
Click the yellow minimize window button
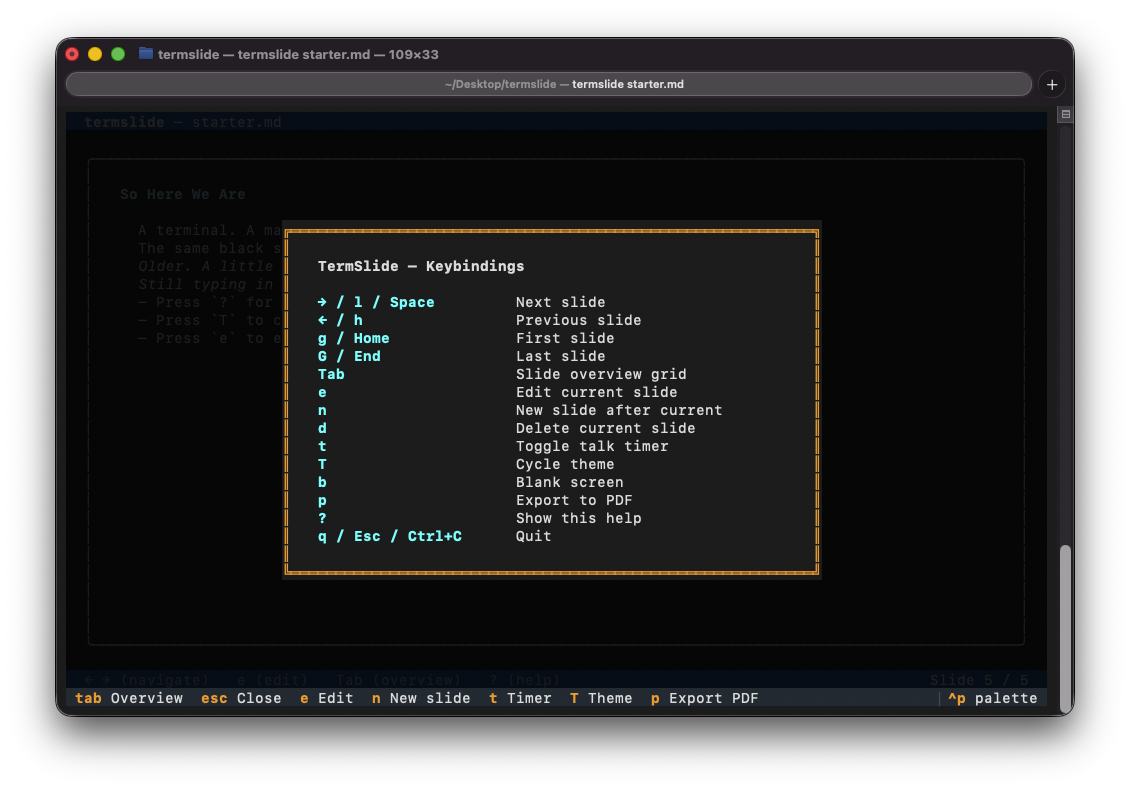click(95, 54)
